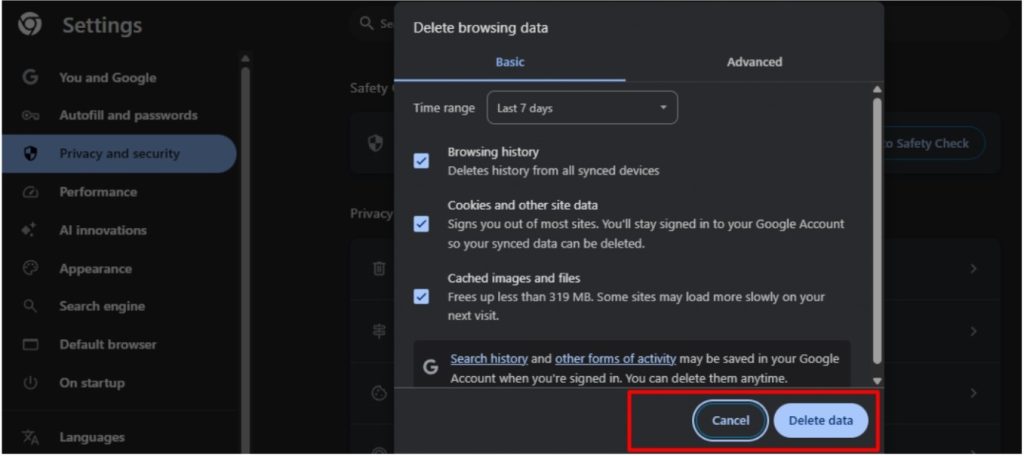Expand third Privacy row chevron behind dialog
The image size is (1024, 456).
tap(973, 393)
